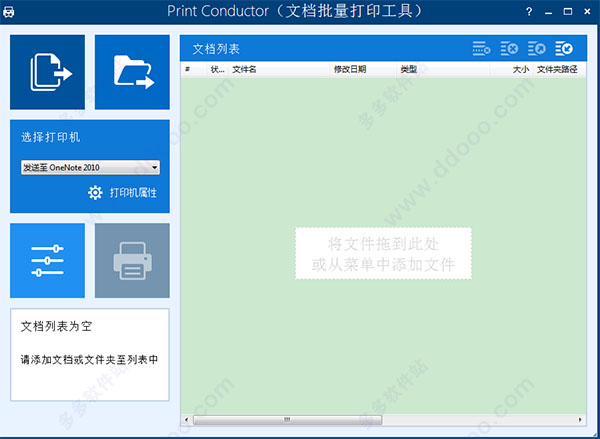Sort list by 类型 column
This screenshot has width=600, height=439.
[x=443, y=69]
